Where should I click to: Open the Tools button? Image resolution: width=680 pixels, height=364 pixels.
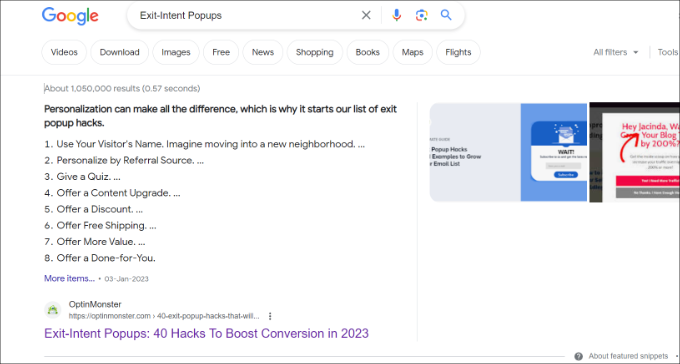pos(668,52)
